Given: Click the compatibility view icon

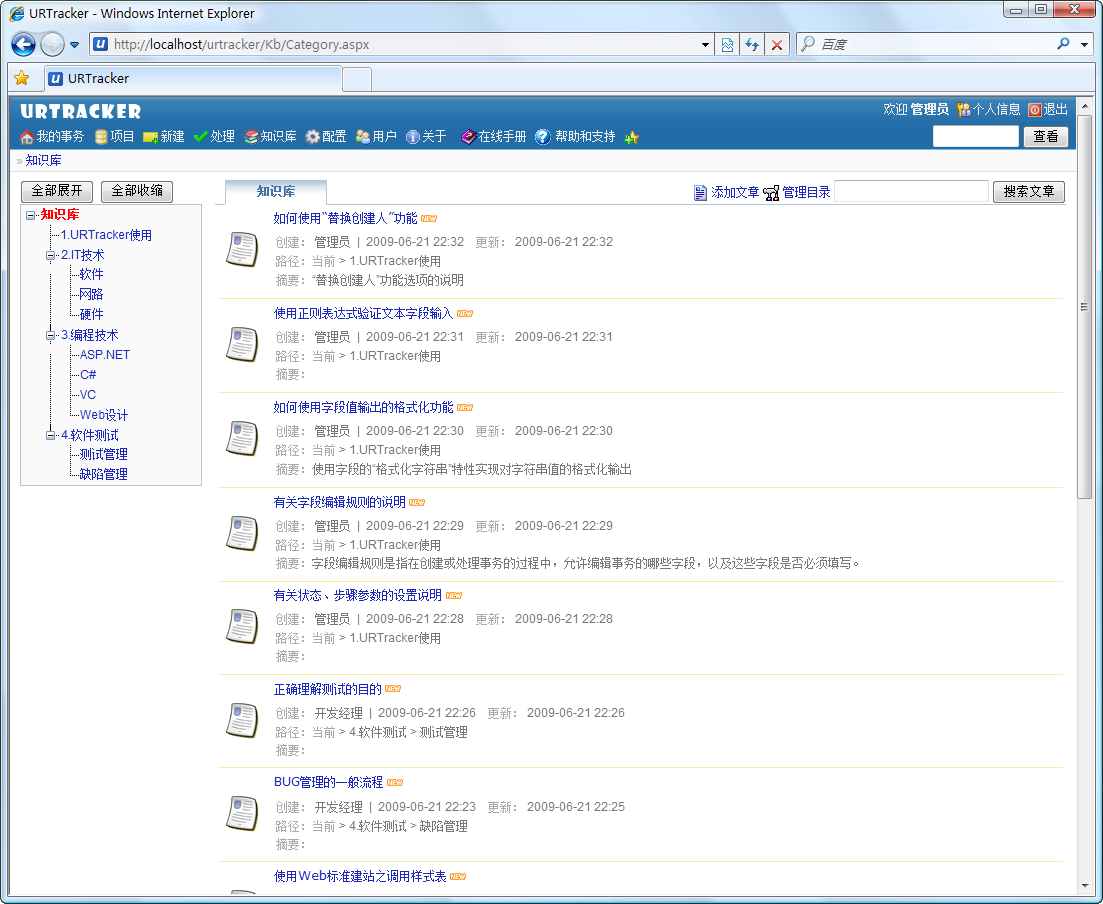Looking at the screenshot, I should [x=727, y=45].
